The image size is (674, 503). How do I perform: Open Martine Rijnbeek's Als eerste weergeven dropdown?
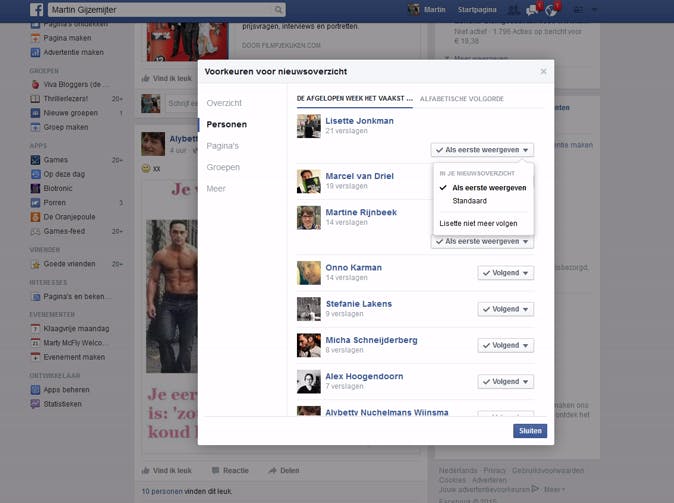(x=482, y=242)
